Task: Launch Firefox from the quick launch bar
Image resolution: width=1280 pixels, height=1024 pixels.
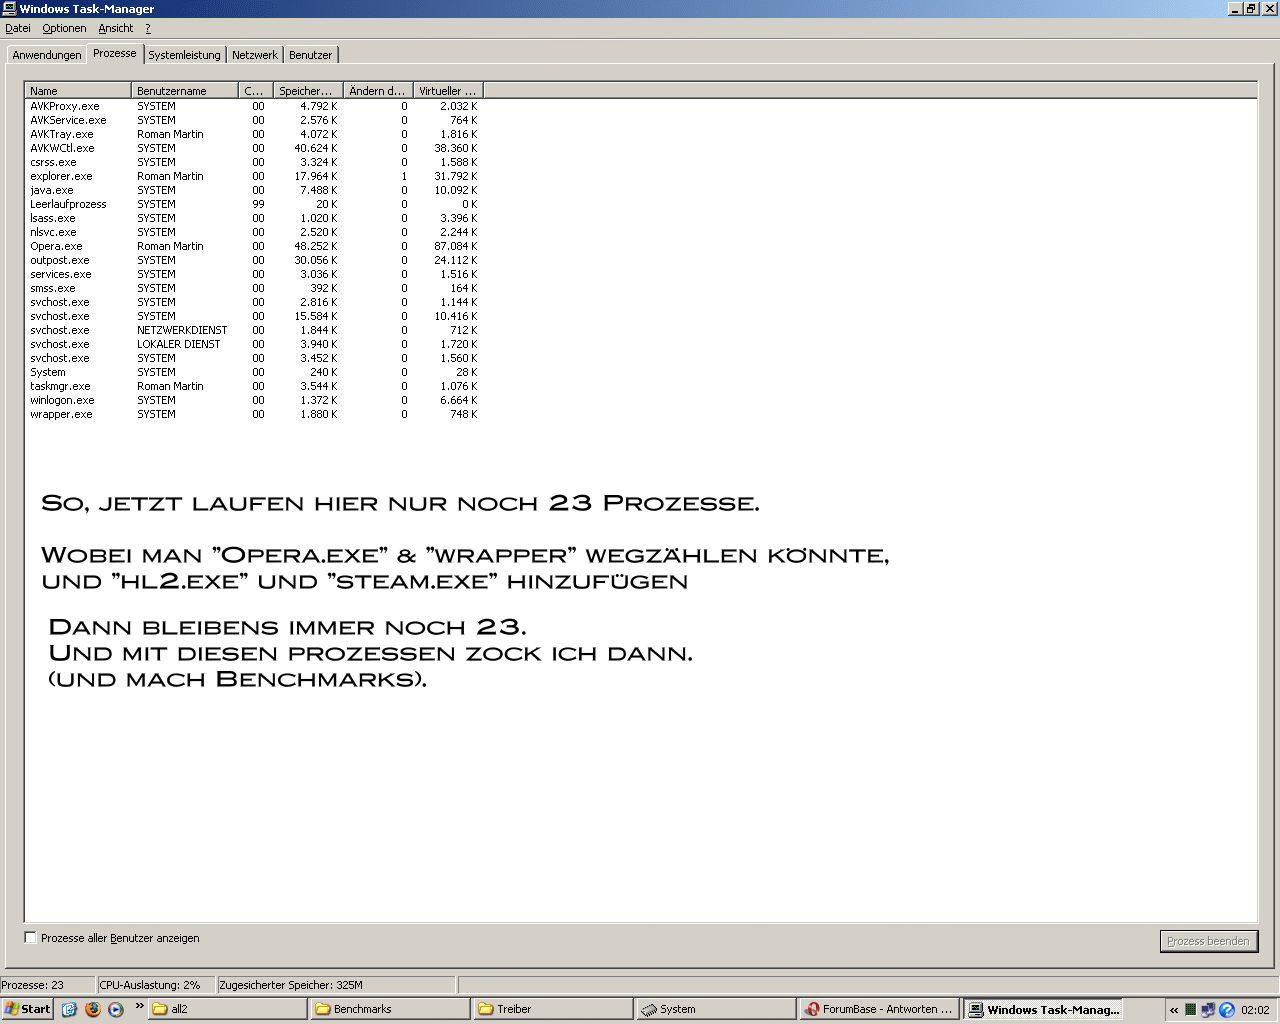Action: click(93, 1009)
